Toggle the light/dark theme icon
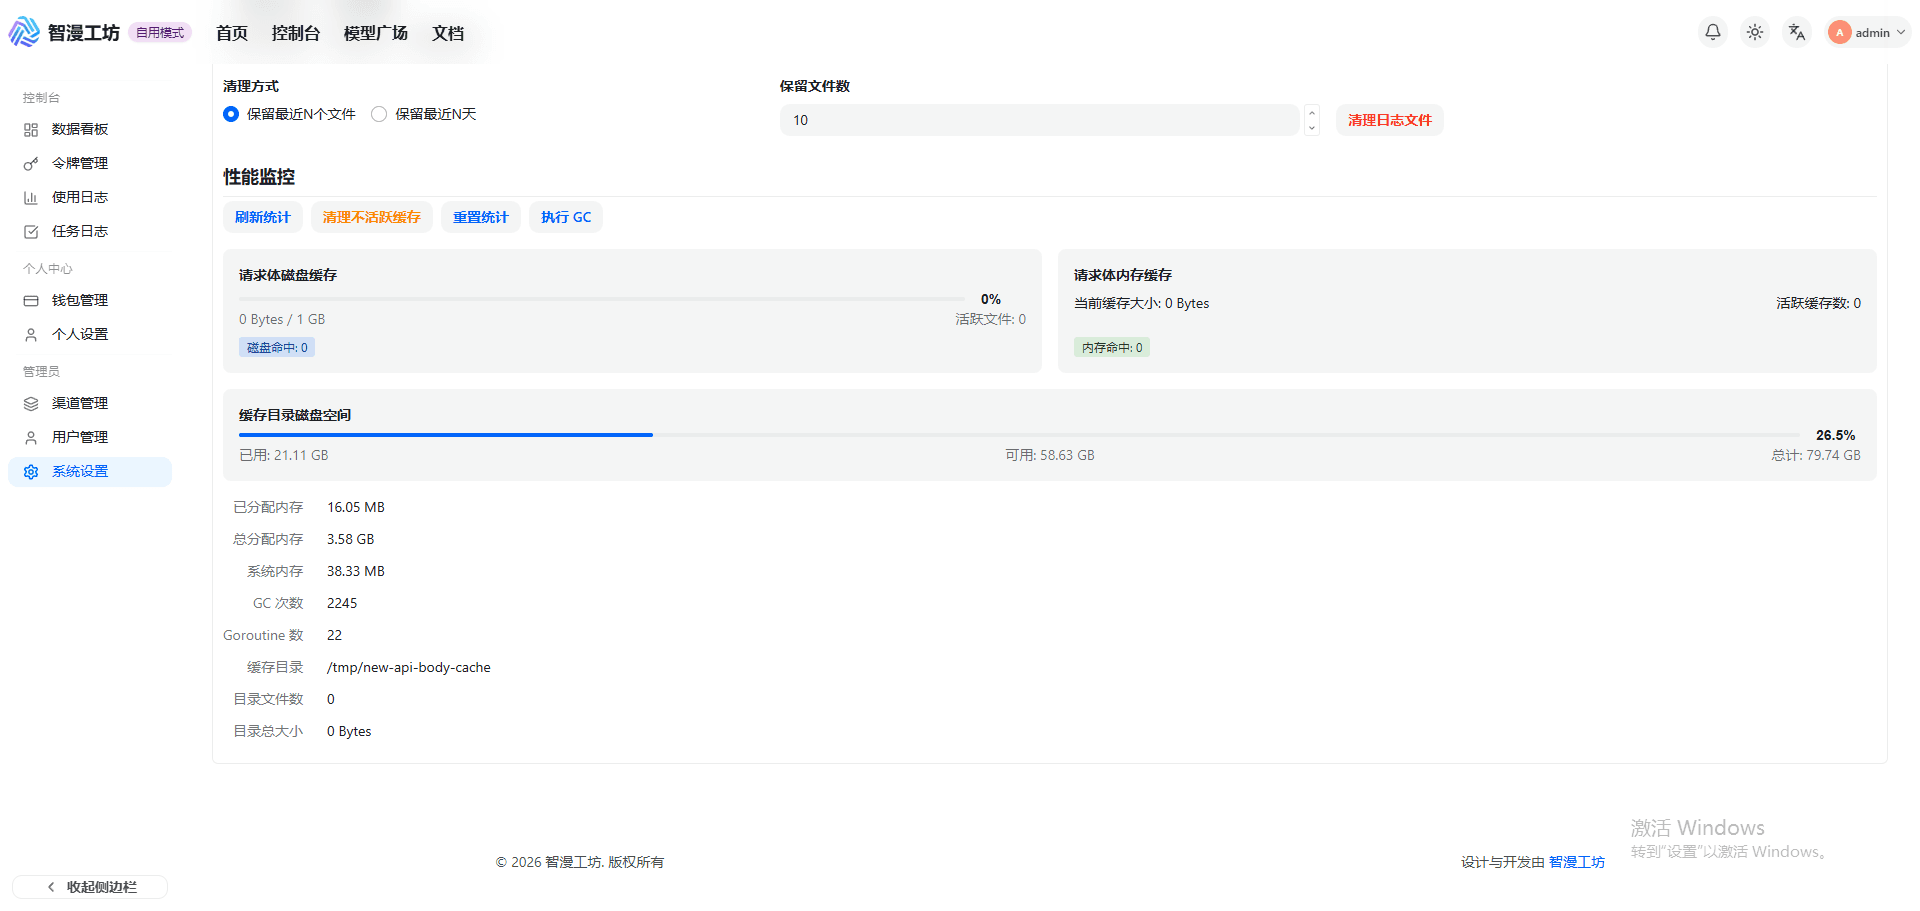This screenshot has width=1920, height=911. (x=1755, y=32)
